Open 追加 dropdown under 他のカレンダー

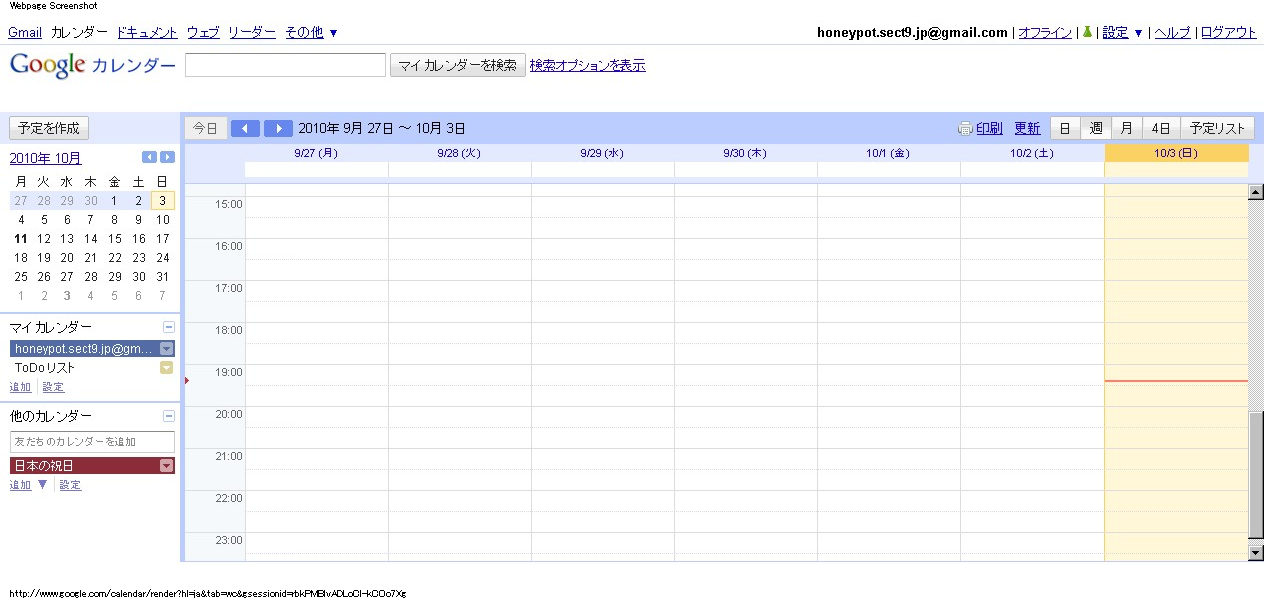click(29, 485)
